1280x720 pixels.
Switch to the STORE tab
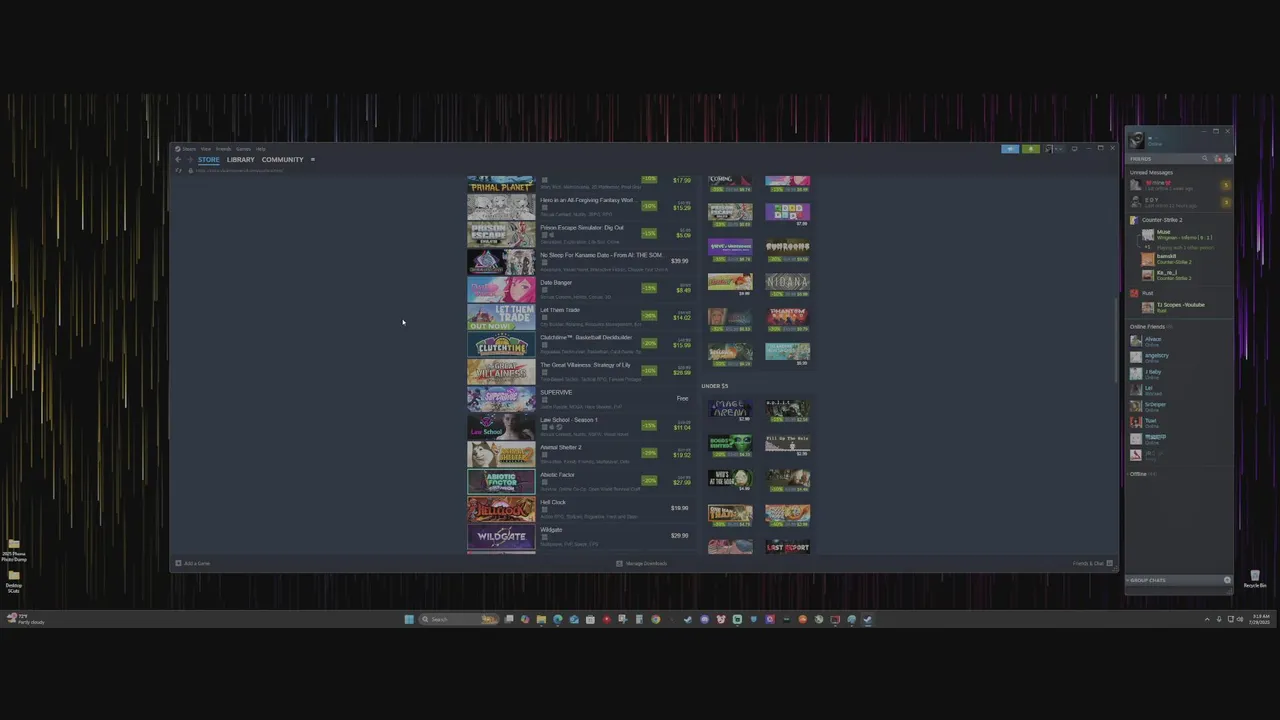point(208,160)
